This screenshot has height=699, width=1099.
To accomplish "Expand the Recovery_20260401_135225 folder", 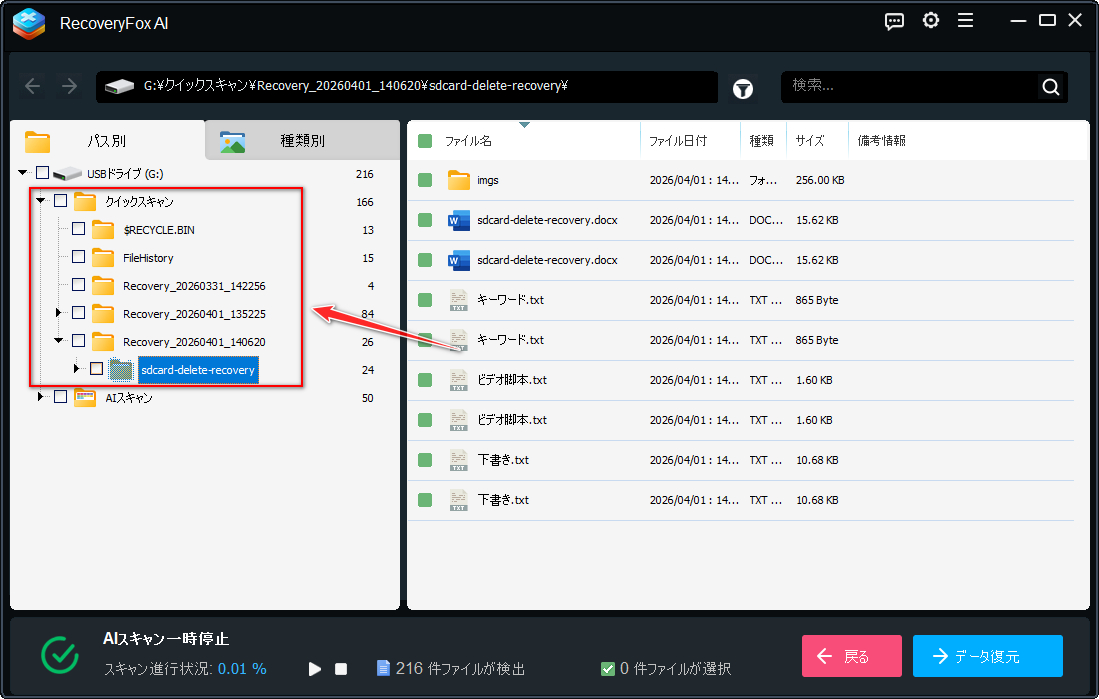I will pyautogui.click(x=59, y=313).
